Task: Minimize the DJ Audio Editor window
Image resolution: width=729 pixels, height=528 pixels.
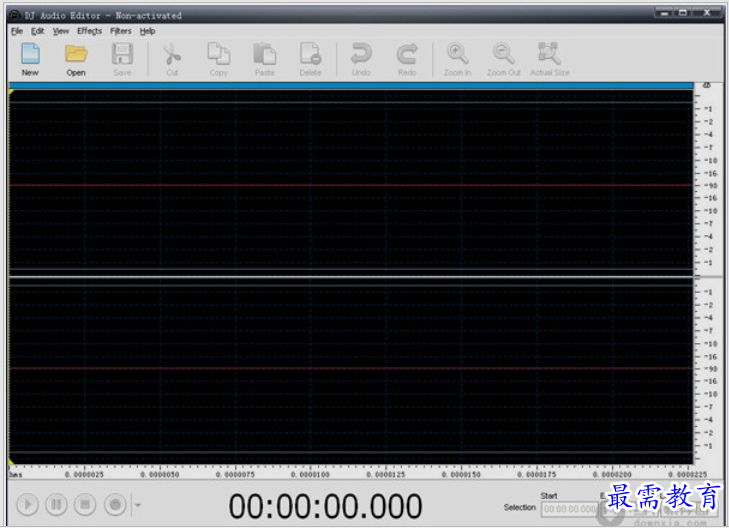Action: tap(665, 13)
